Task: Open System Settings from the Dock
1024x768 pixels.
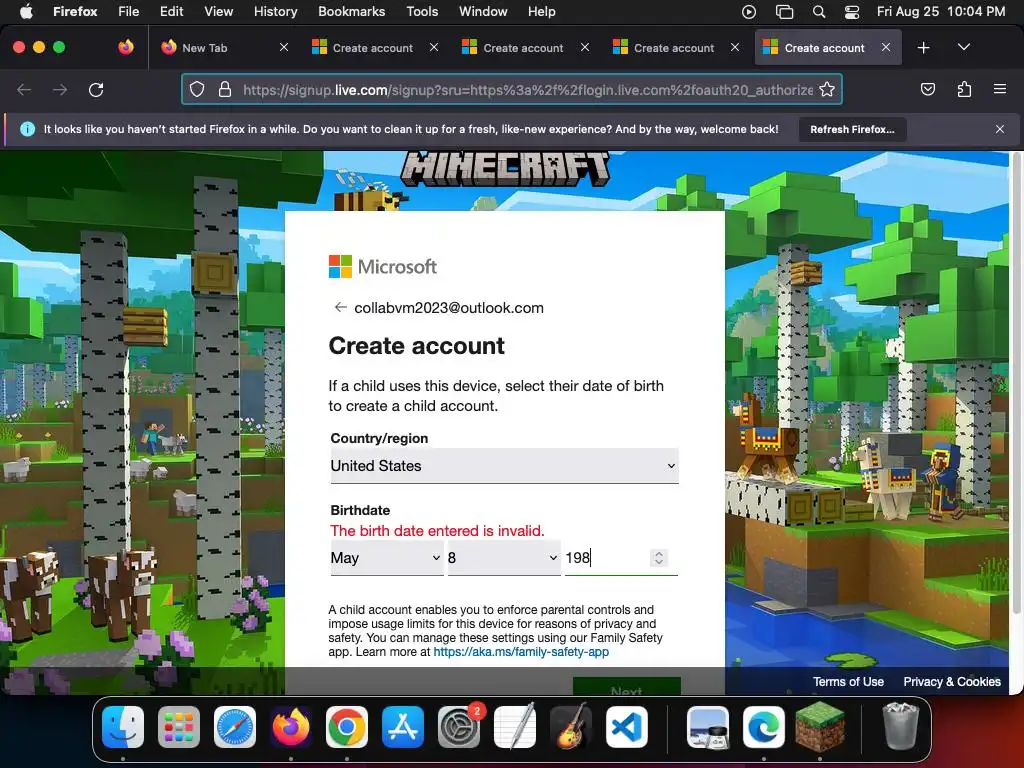Action: (459, 726)
